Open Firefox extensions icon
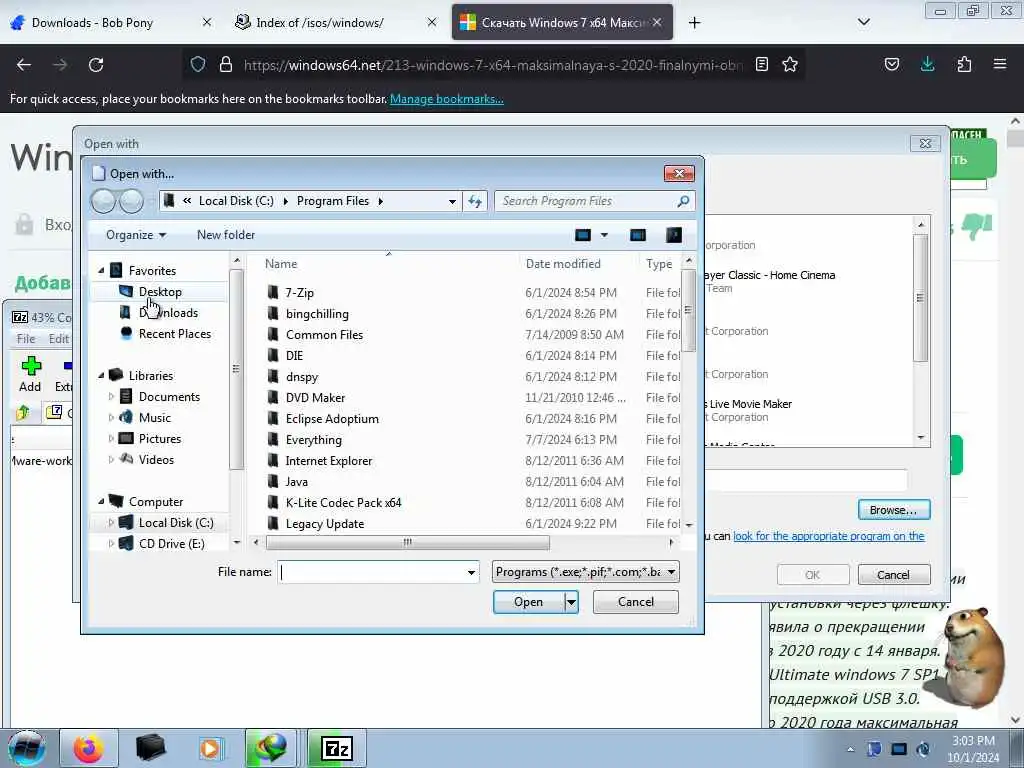 [x=964, y=64]
